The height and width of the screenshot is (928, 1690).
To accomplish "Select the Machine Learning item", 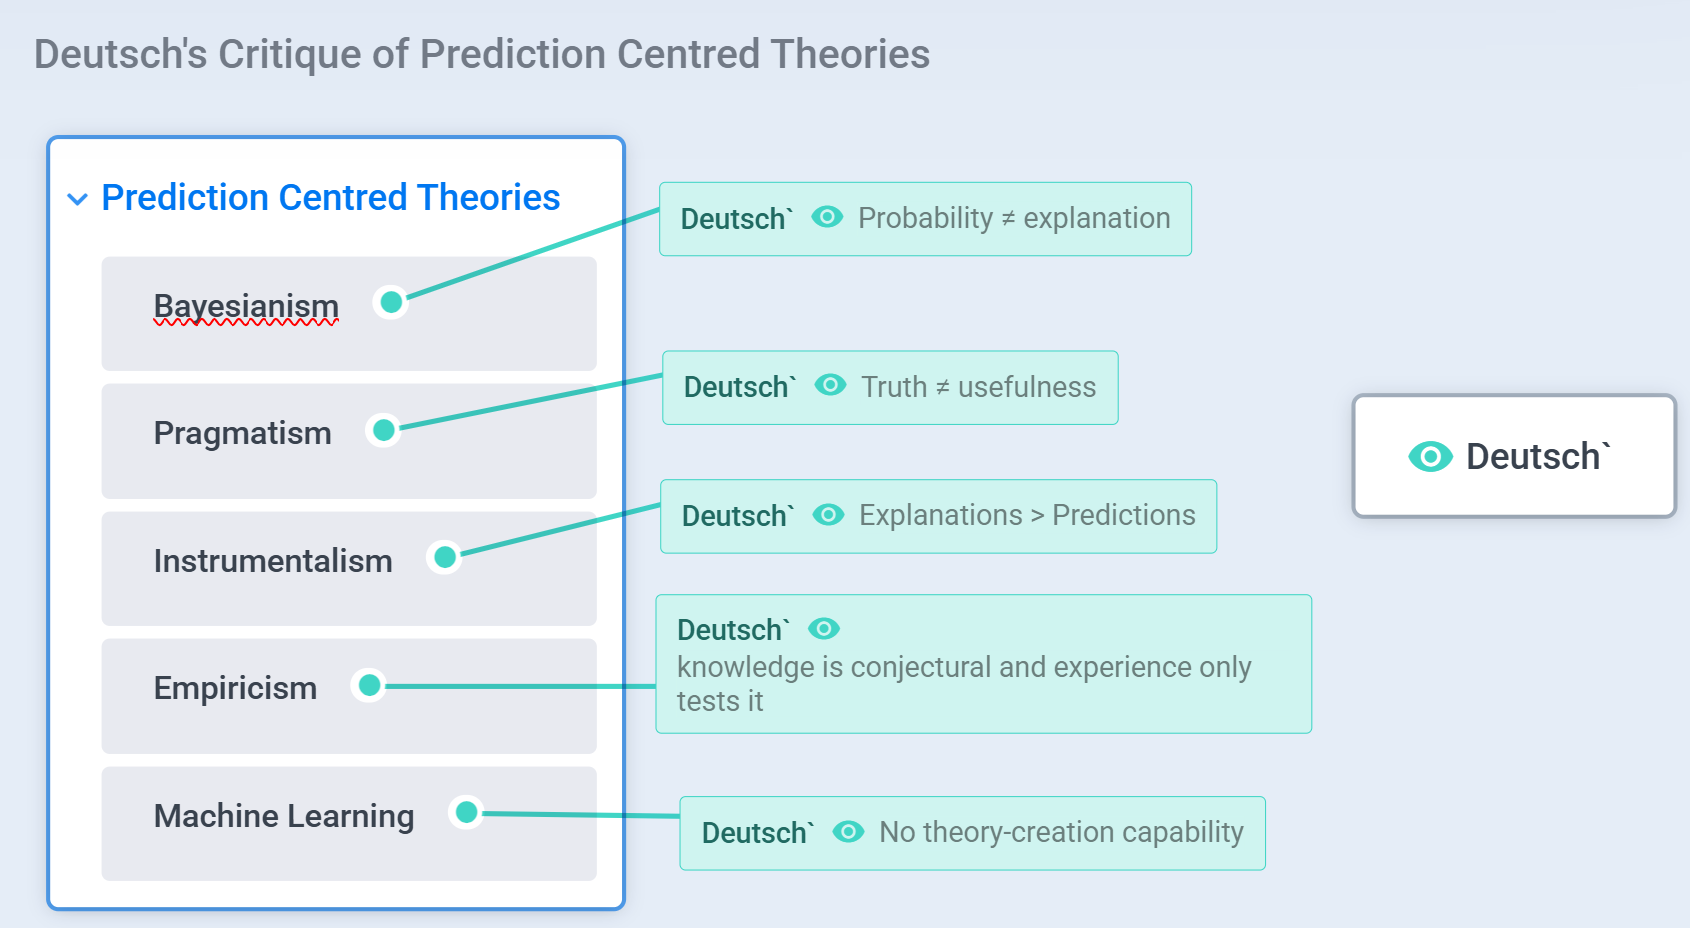I will click(284, 816).
